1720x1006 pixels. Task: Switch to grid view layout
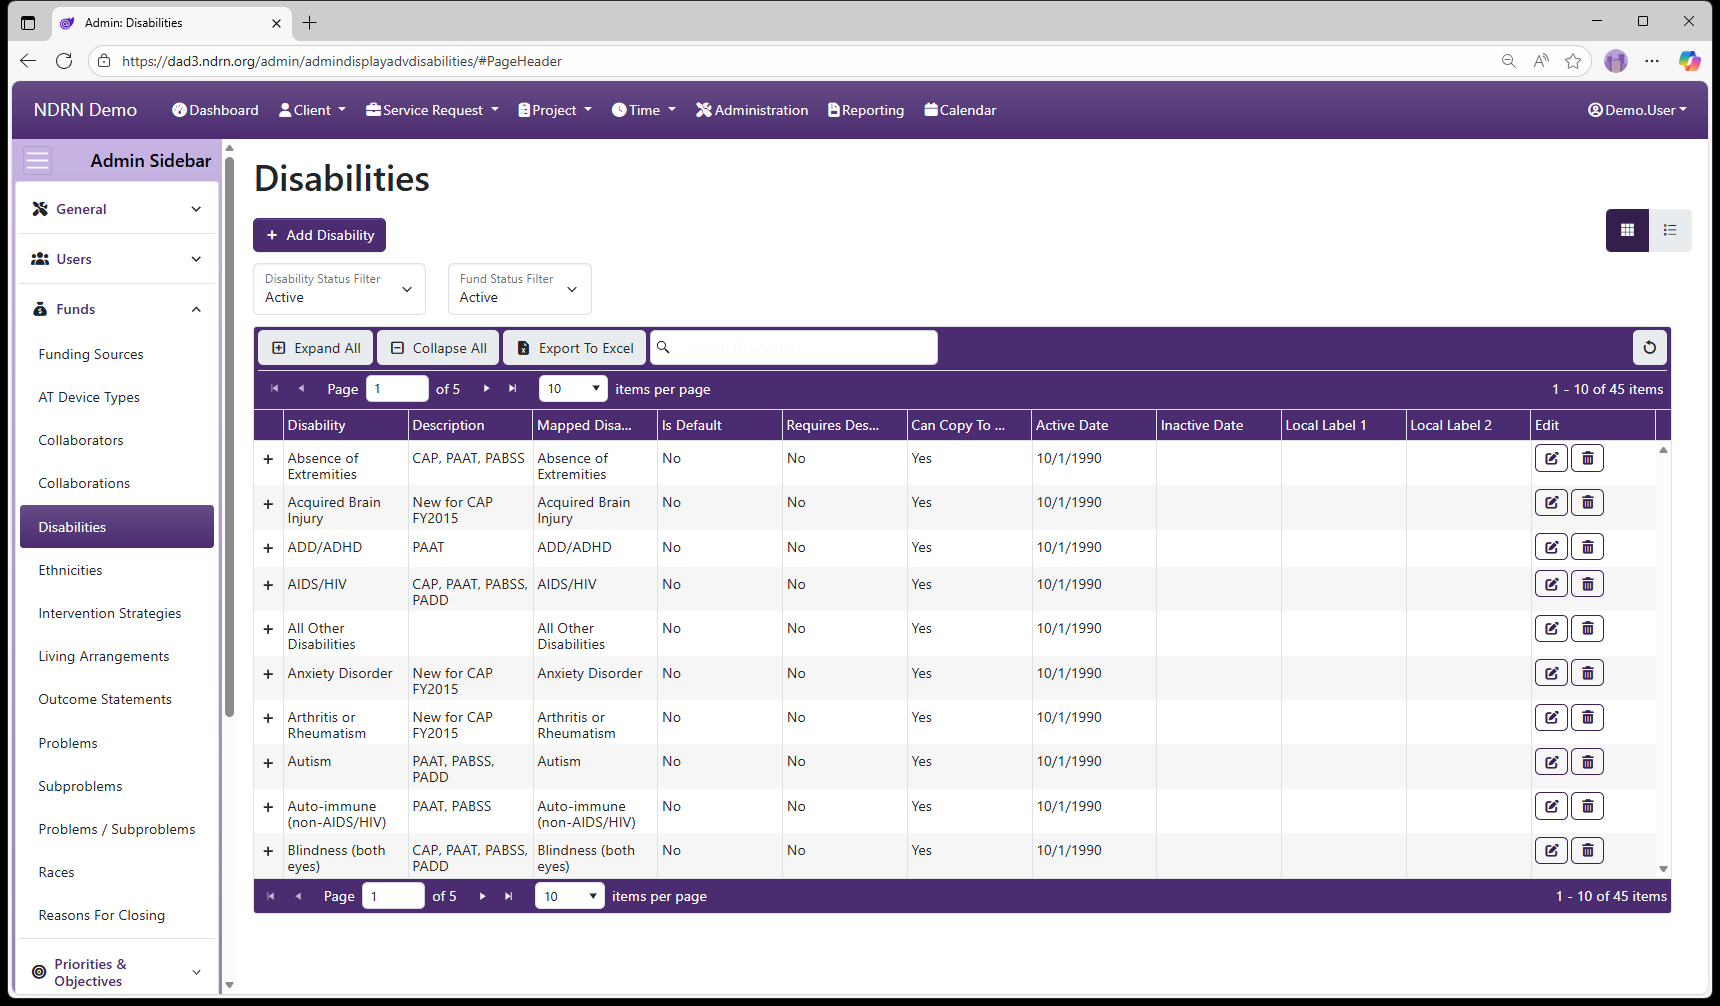[1627, 230]
